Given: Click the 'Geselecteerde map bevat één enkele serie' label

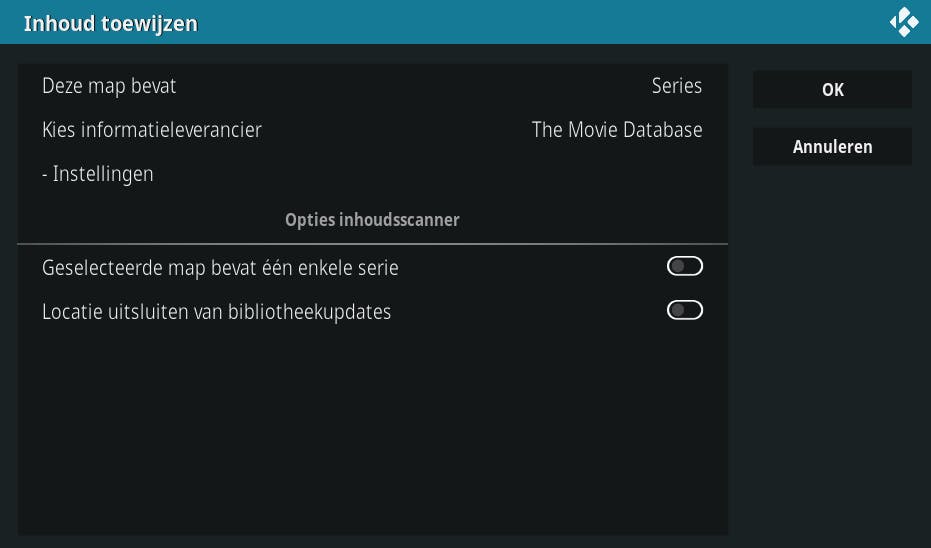Looking at the screenshot, I should coord(220,268).
